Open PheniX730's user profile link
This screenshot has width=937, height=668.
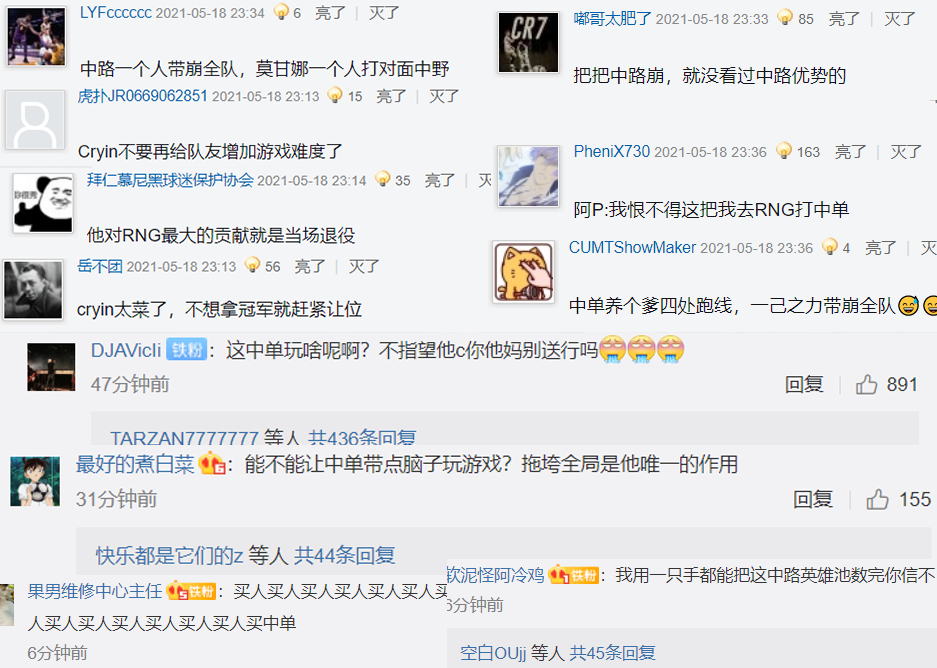[x=611, y=151]
